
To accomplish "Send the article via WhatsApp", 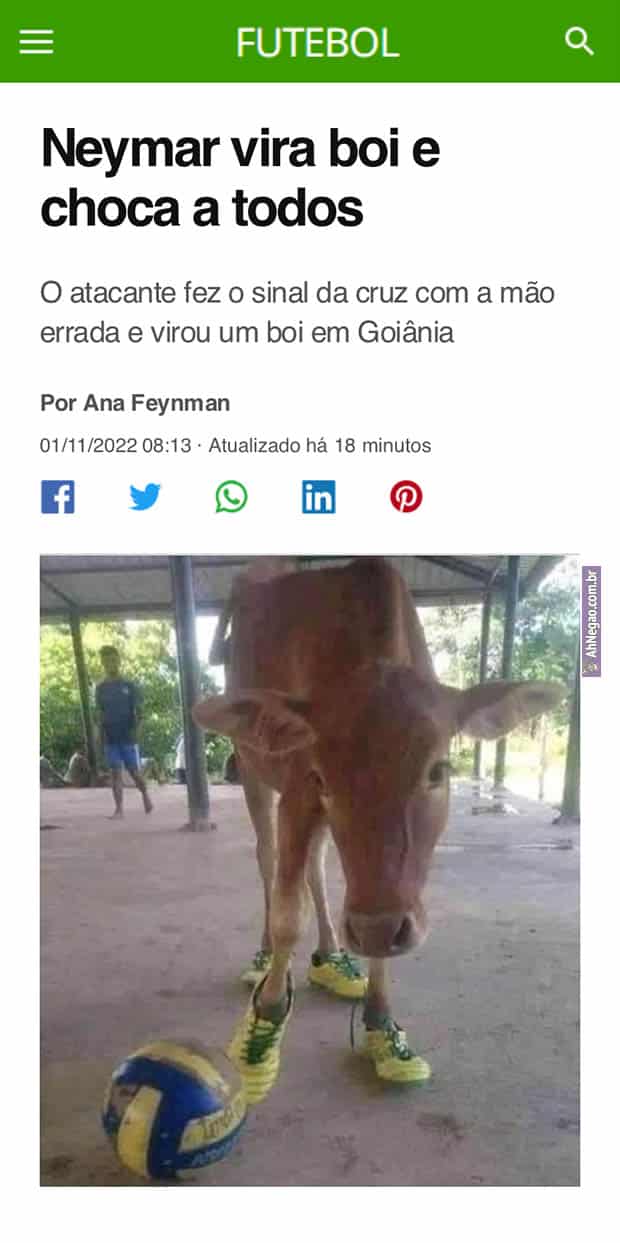I will 231,497.
